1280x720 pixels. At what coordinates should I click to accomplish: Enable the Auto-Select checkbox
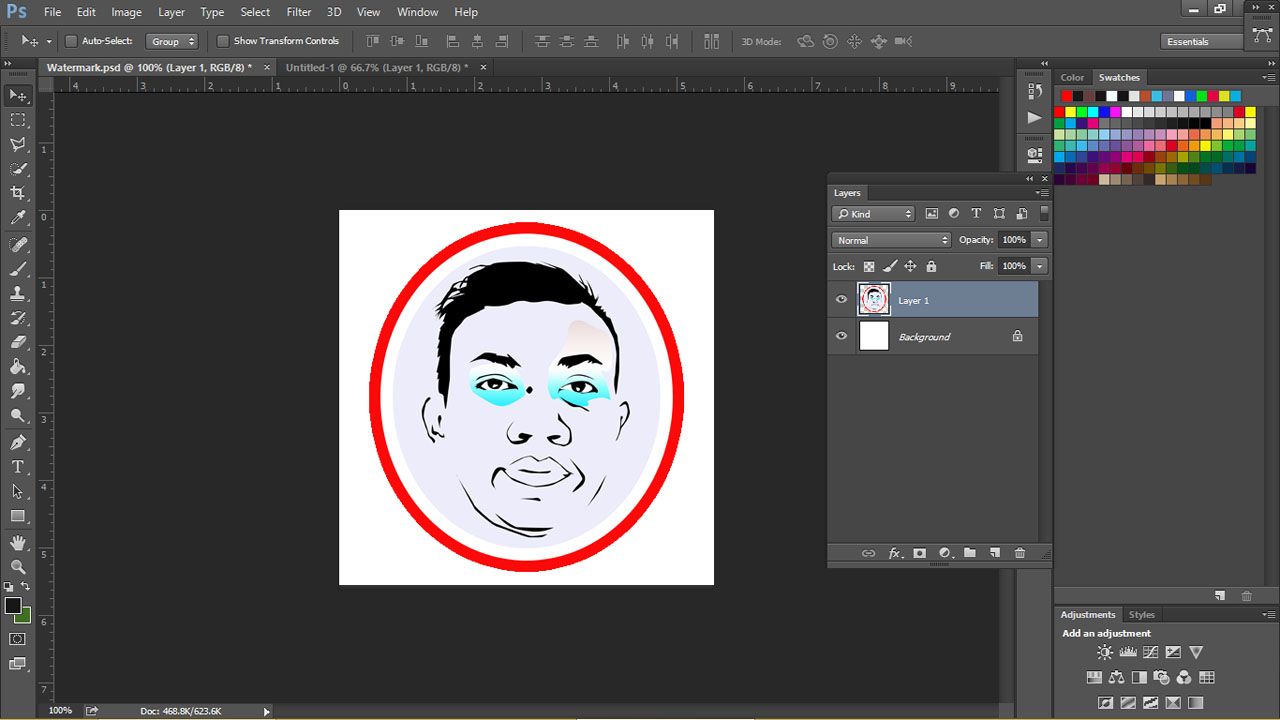(71, 42)
